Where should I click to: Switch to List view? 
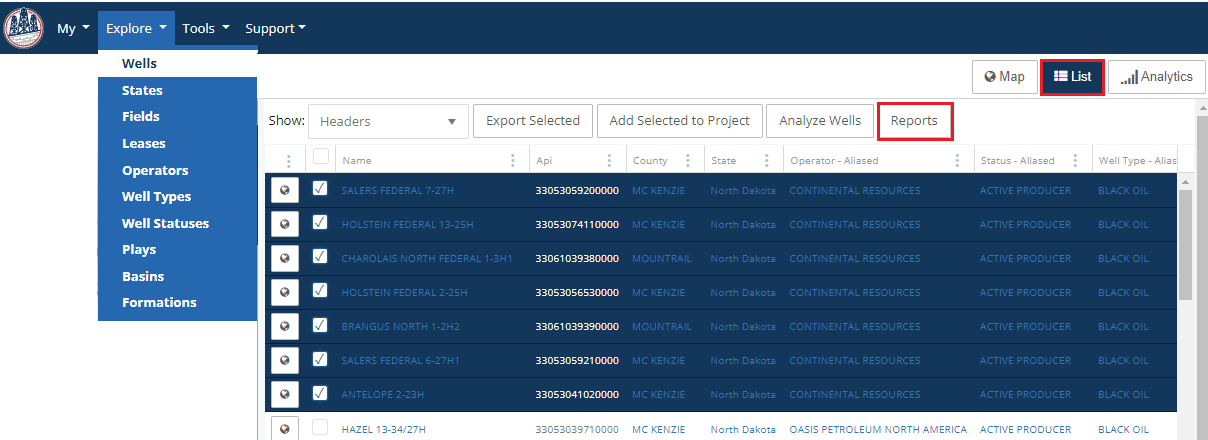click(x=1072, y=77)
